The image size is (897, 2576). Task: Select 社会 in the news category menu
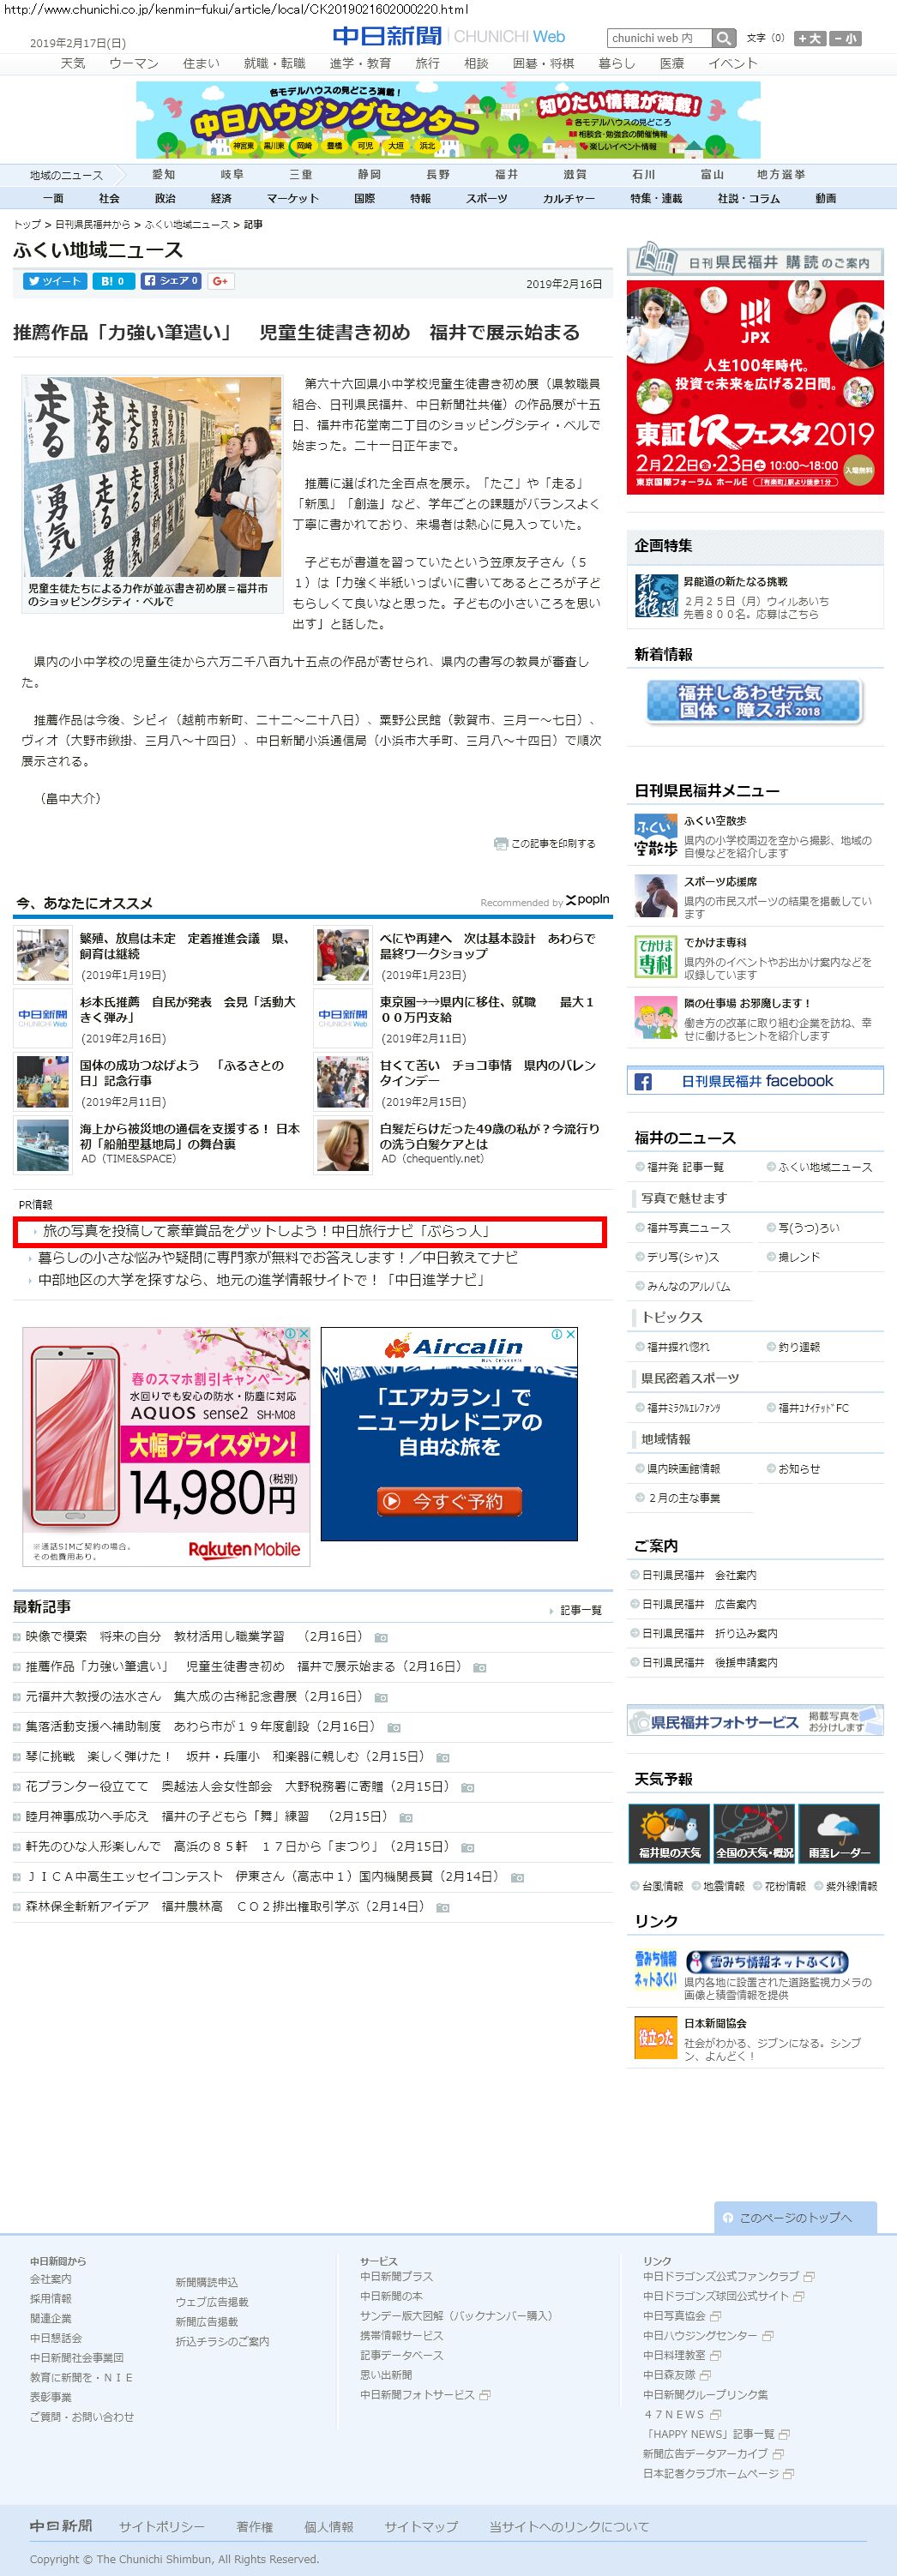(109, 198)
